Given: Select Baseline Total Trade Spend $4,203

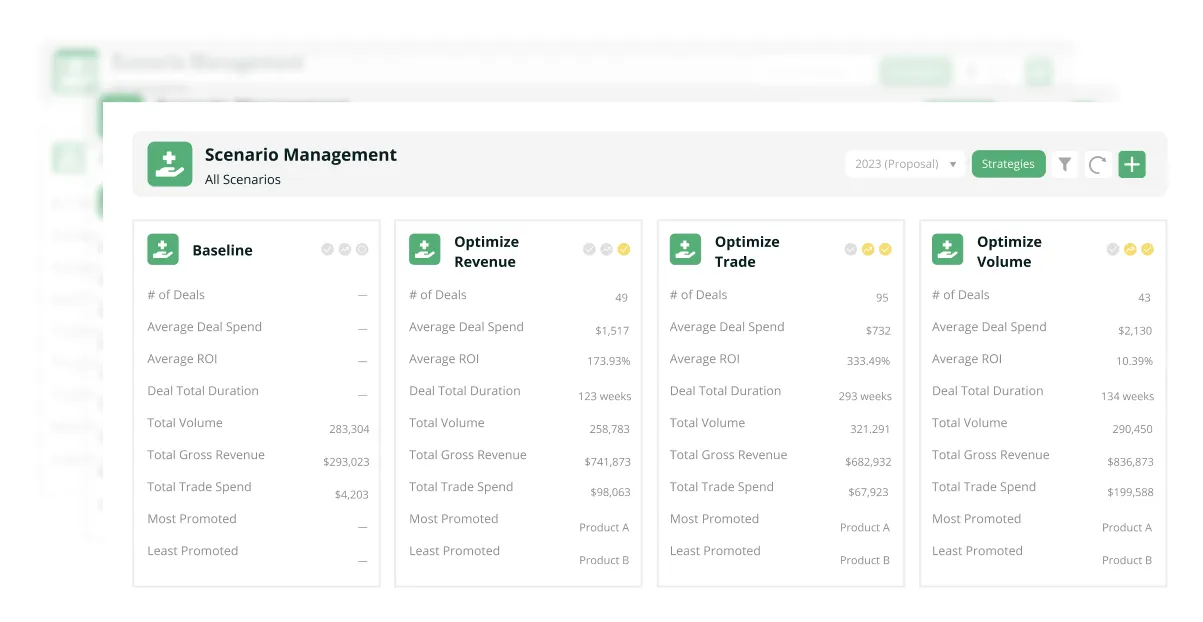Looking at the screenshot, I should (352, 494).
